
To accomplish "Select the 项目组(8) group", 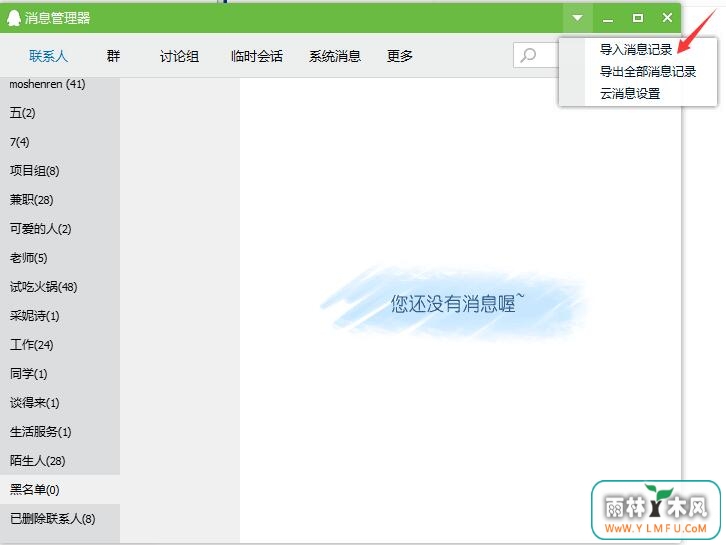I will (x=60, y=171).
